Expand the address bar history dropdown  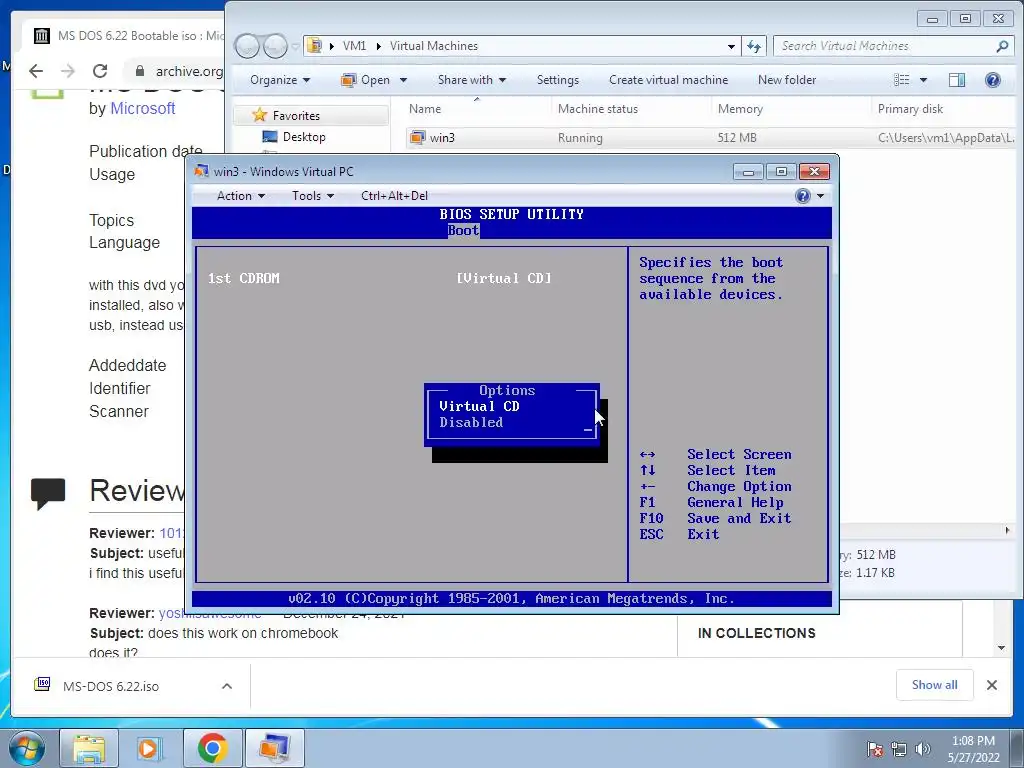(x=731, y=46)
